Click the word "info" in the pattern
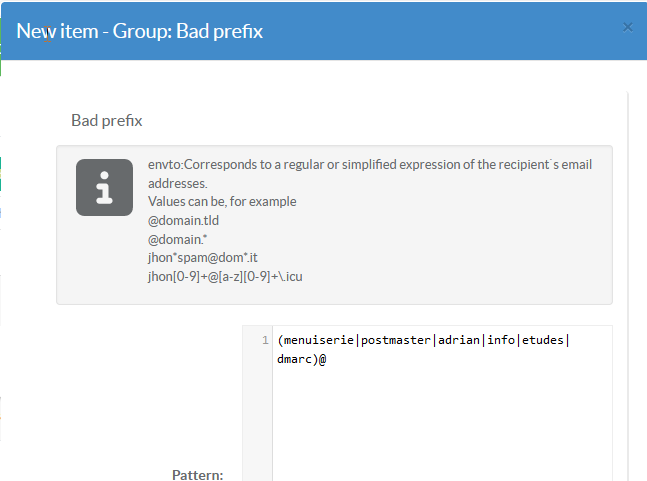The image size is (647, 481). tap(501, 340)
